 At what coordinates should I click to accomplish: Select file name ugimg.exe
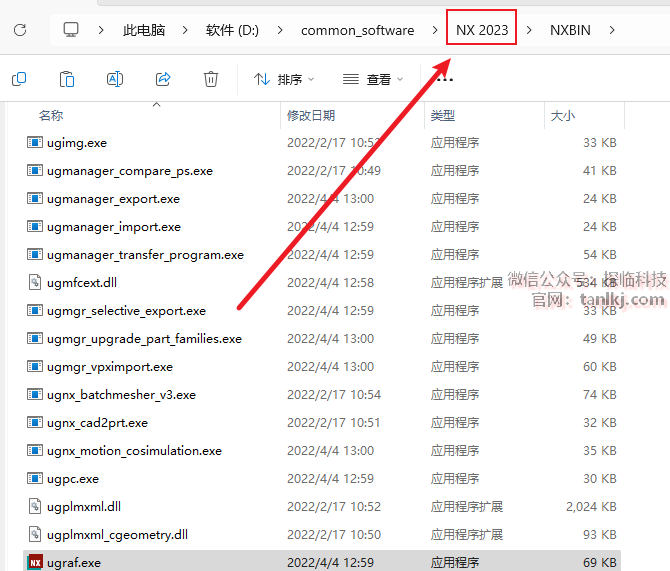pos(77,143)
